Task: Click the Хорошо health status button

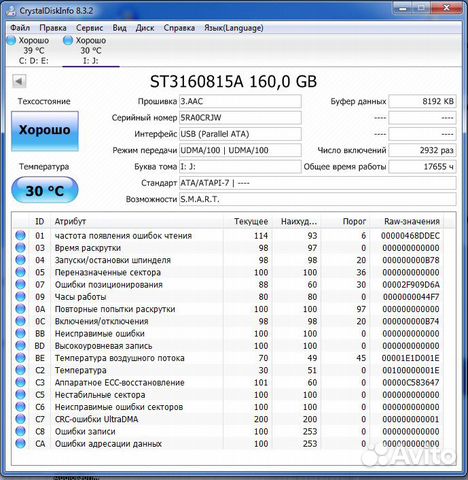Action: pyautogui.click(x=45, y=131)
